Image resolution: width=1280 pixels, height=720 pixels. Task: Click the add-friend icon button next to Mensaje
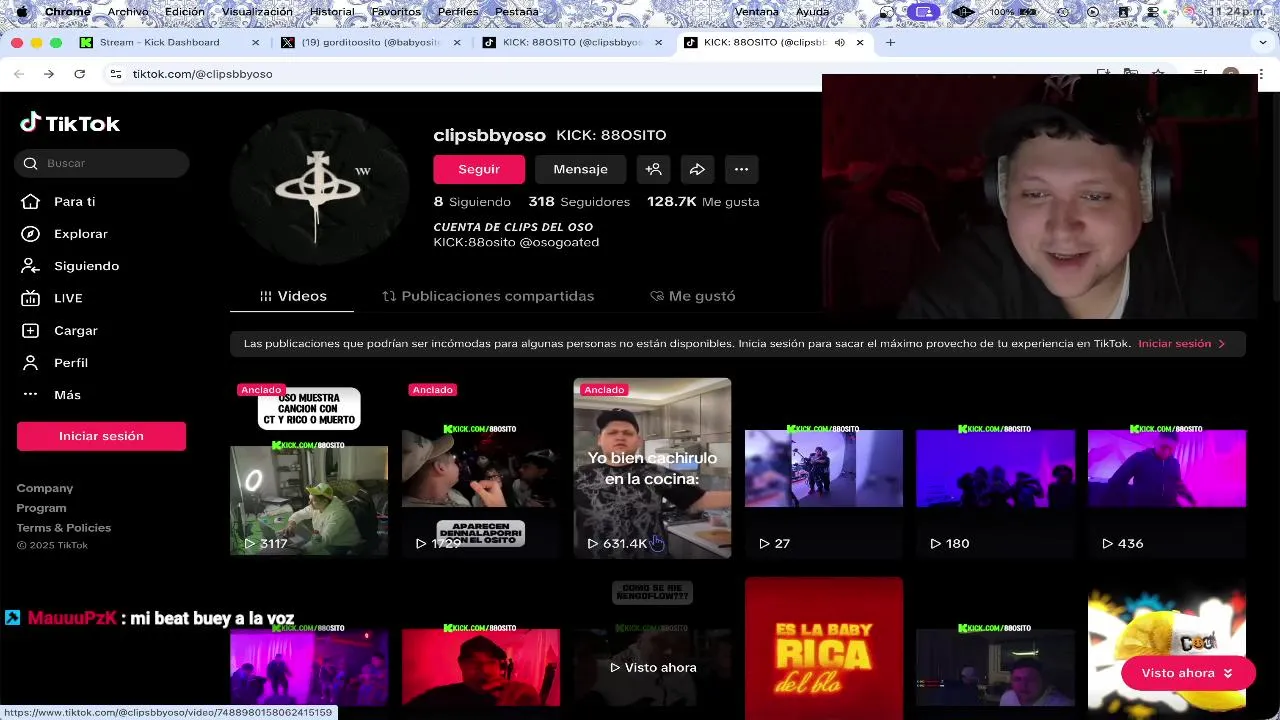(x=654, y=169)
